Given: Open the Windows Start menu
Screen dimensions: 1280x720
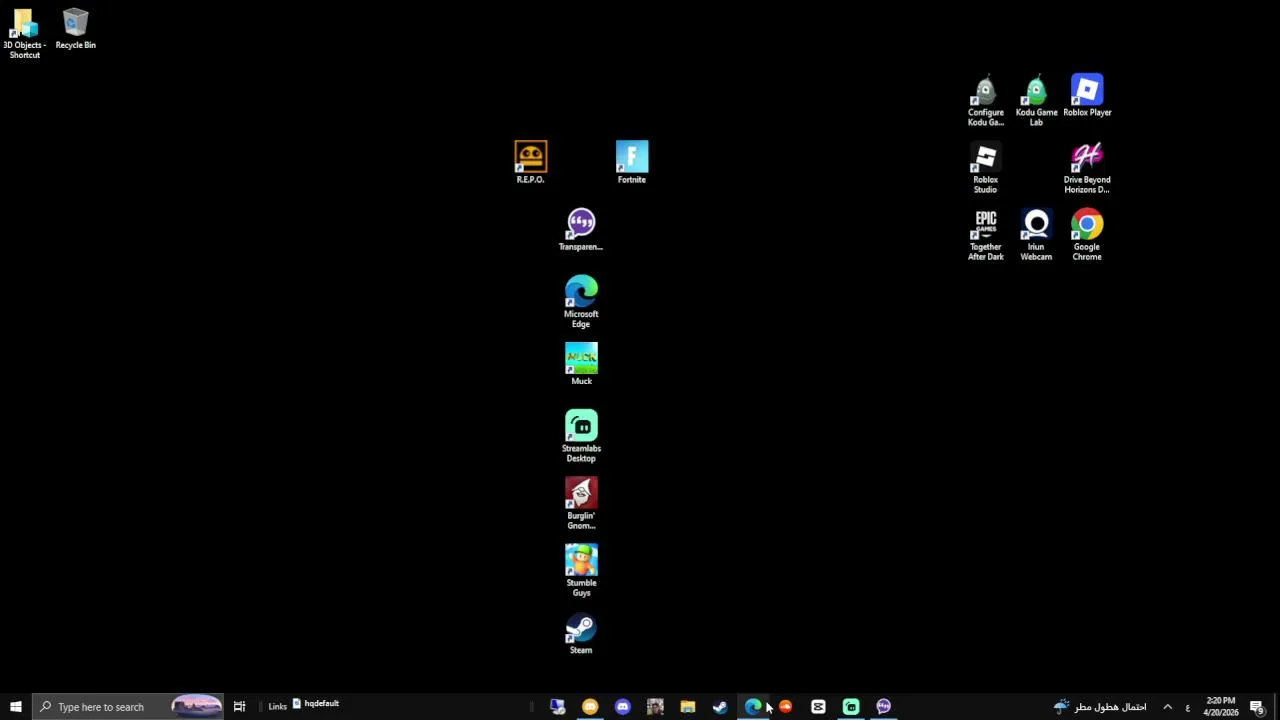Looking at the screenshot, I should coord(16,707).
